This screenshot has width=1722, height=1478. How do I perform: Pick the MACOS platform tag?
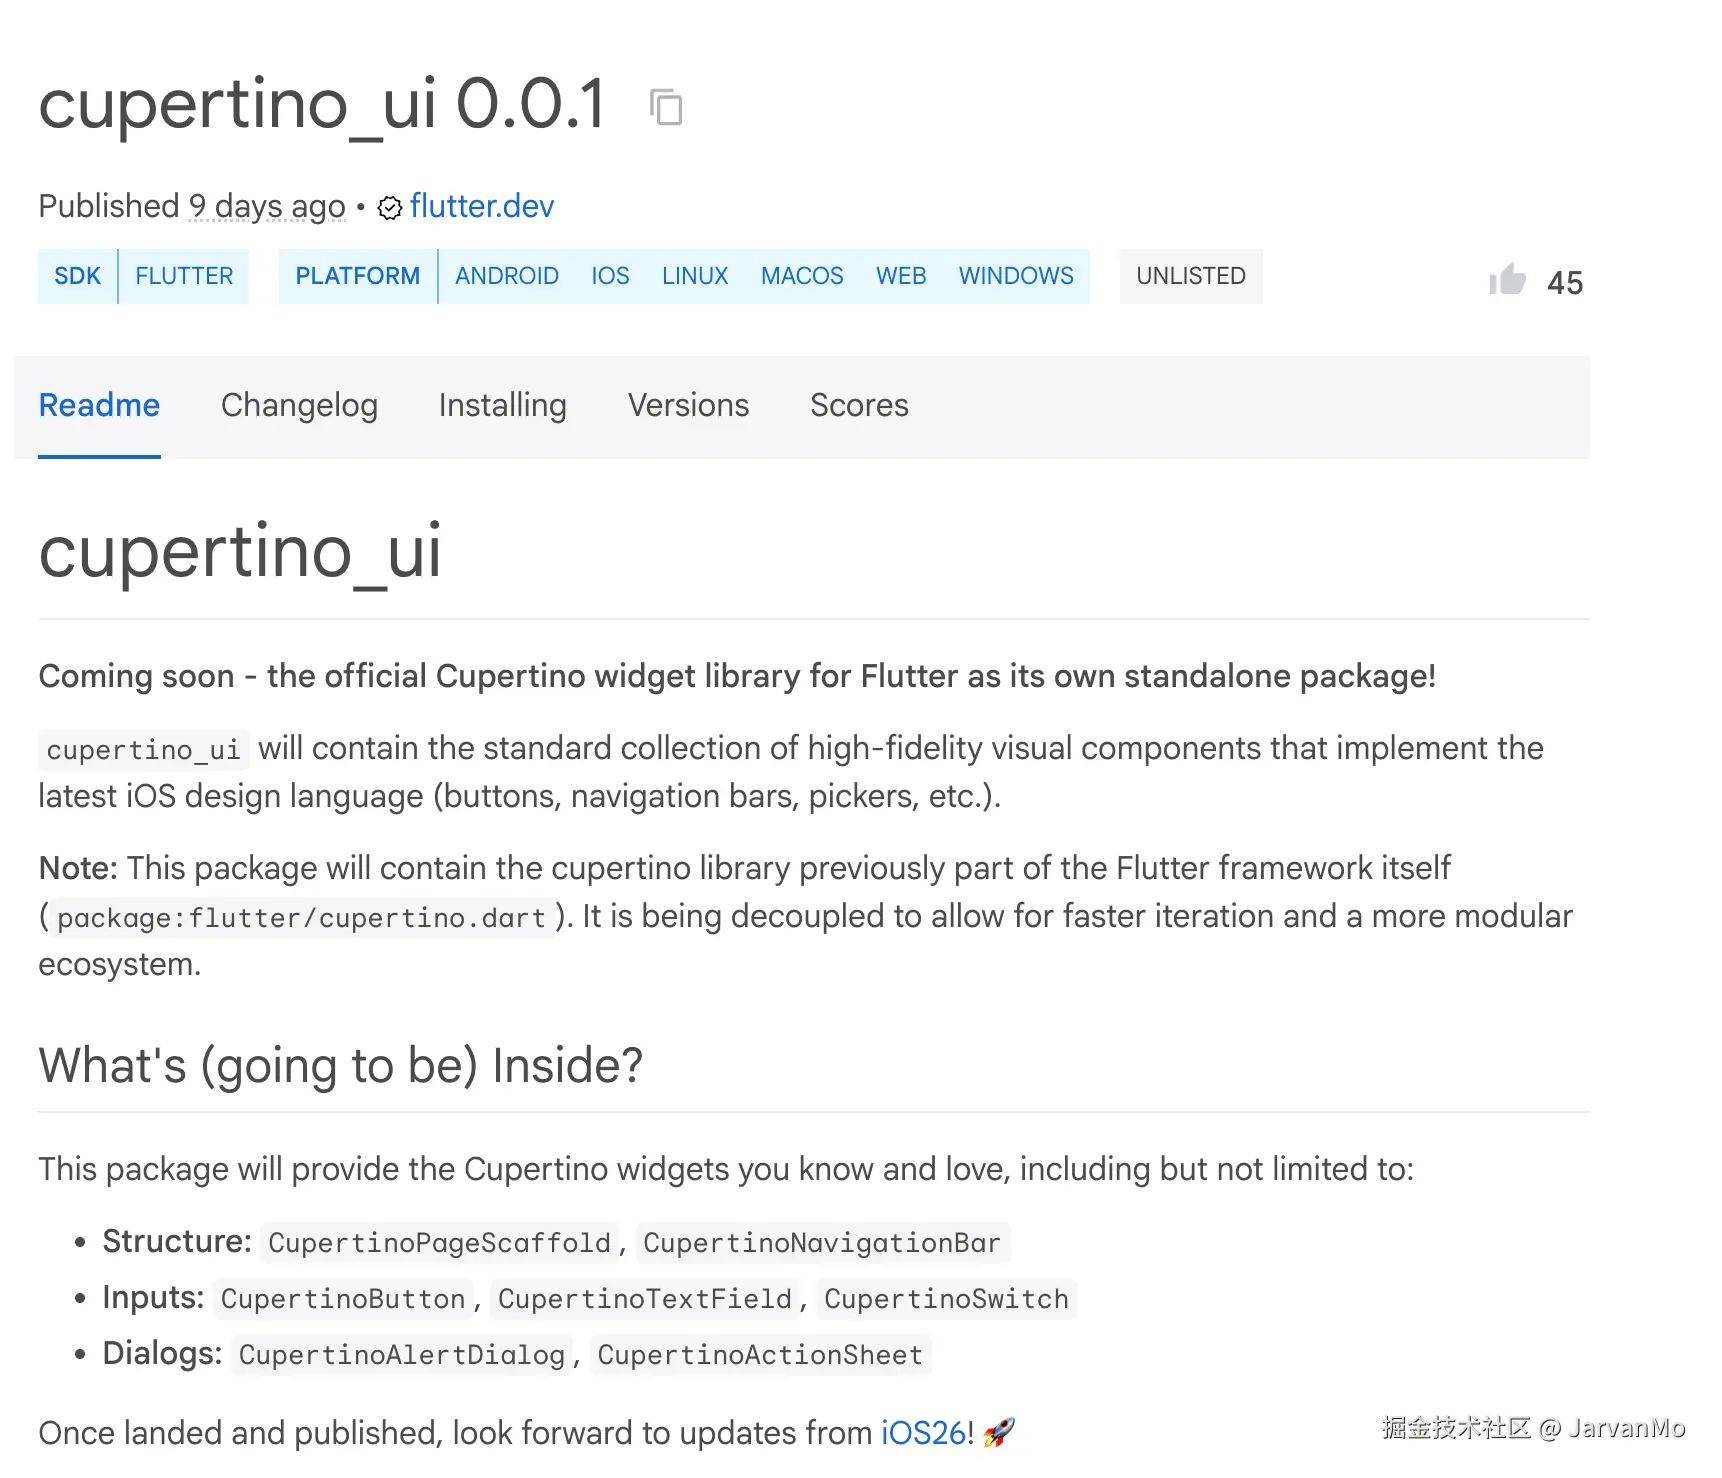coord(802,276)
